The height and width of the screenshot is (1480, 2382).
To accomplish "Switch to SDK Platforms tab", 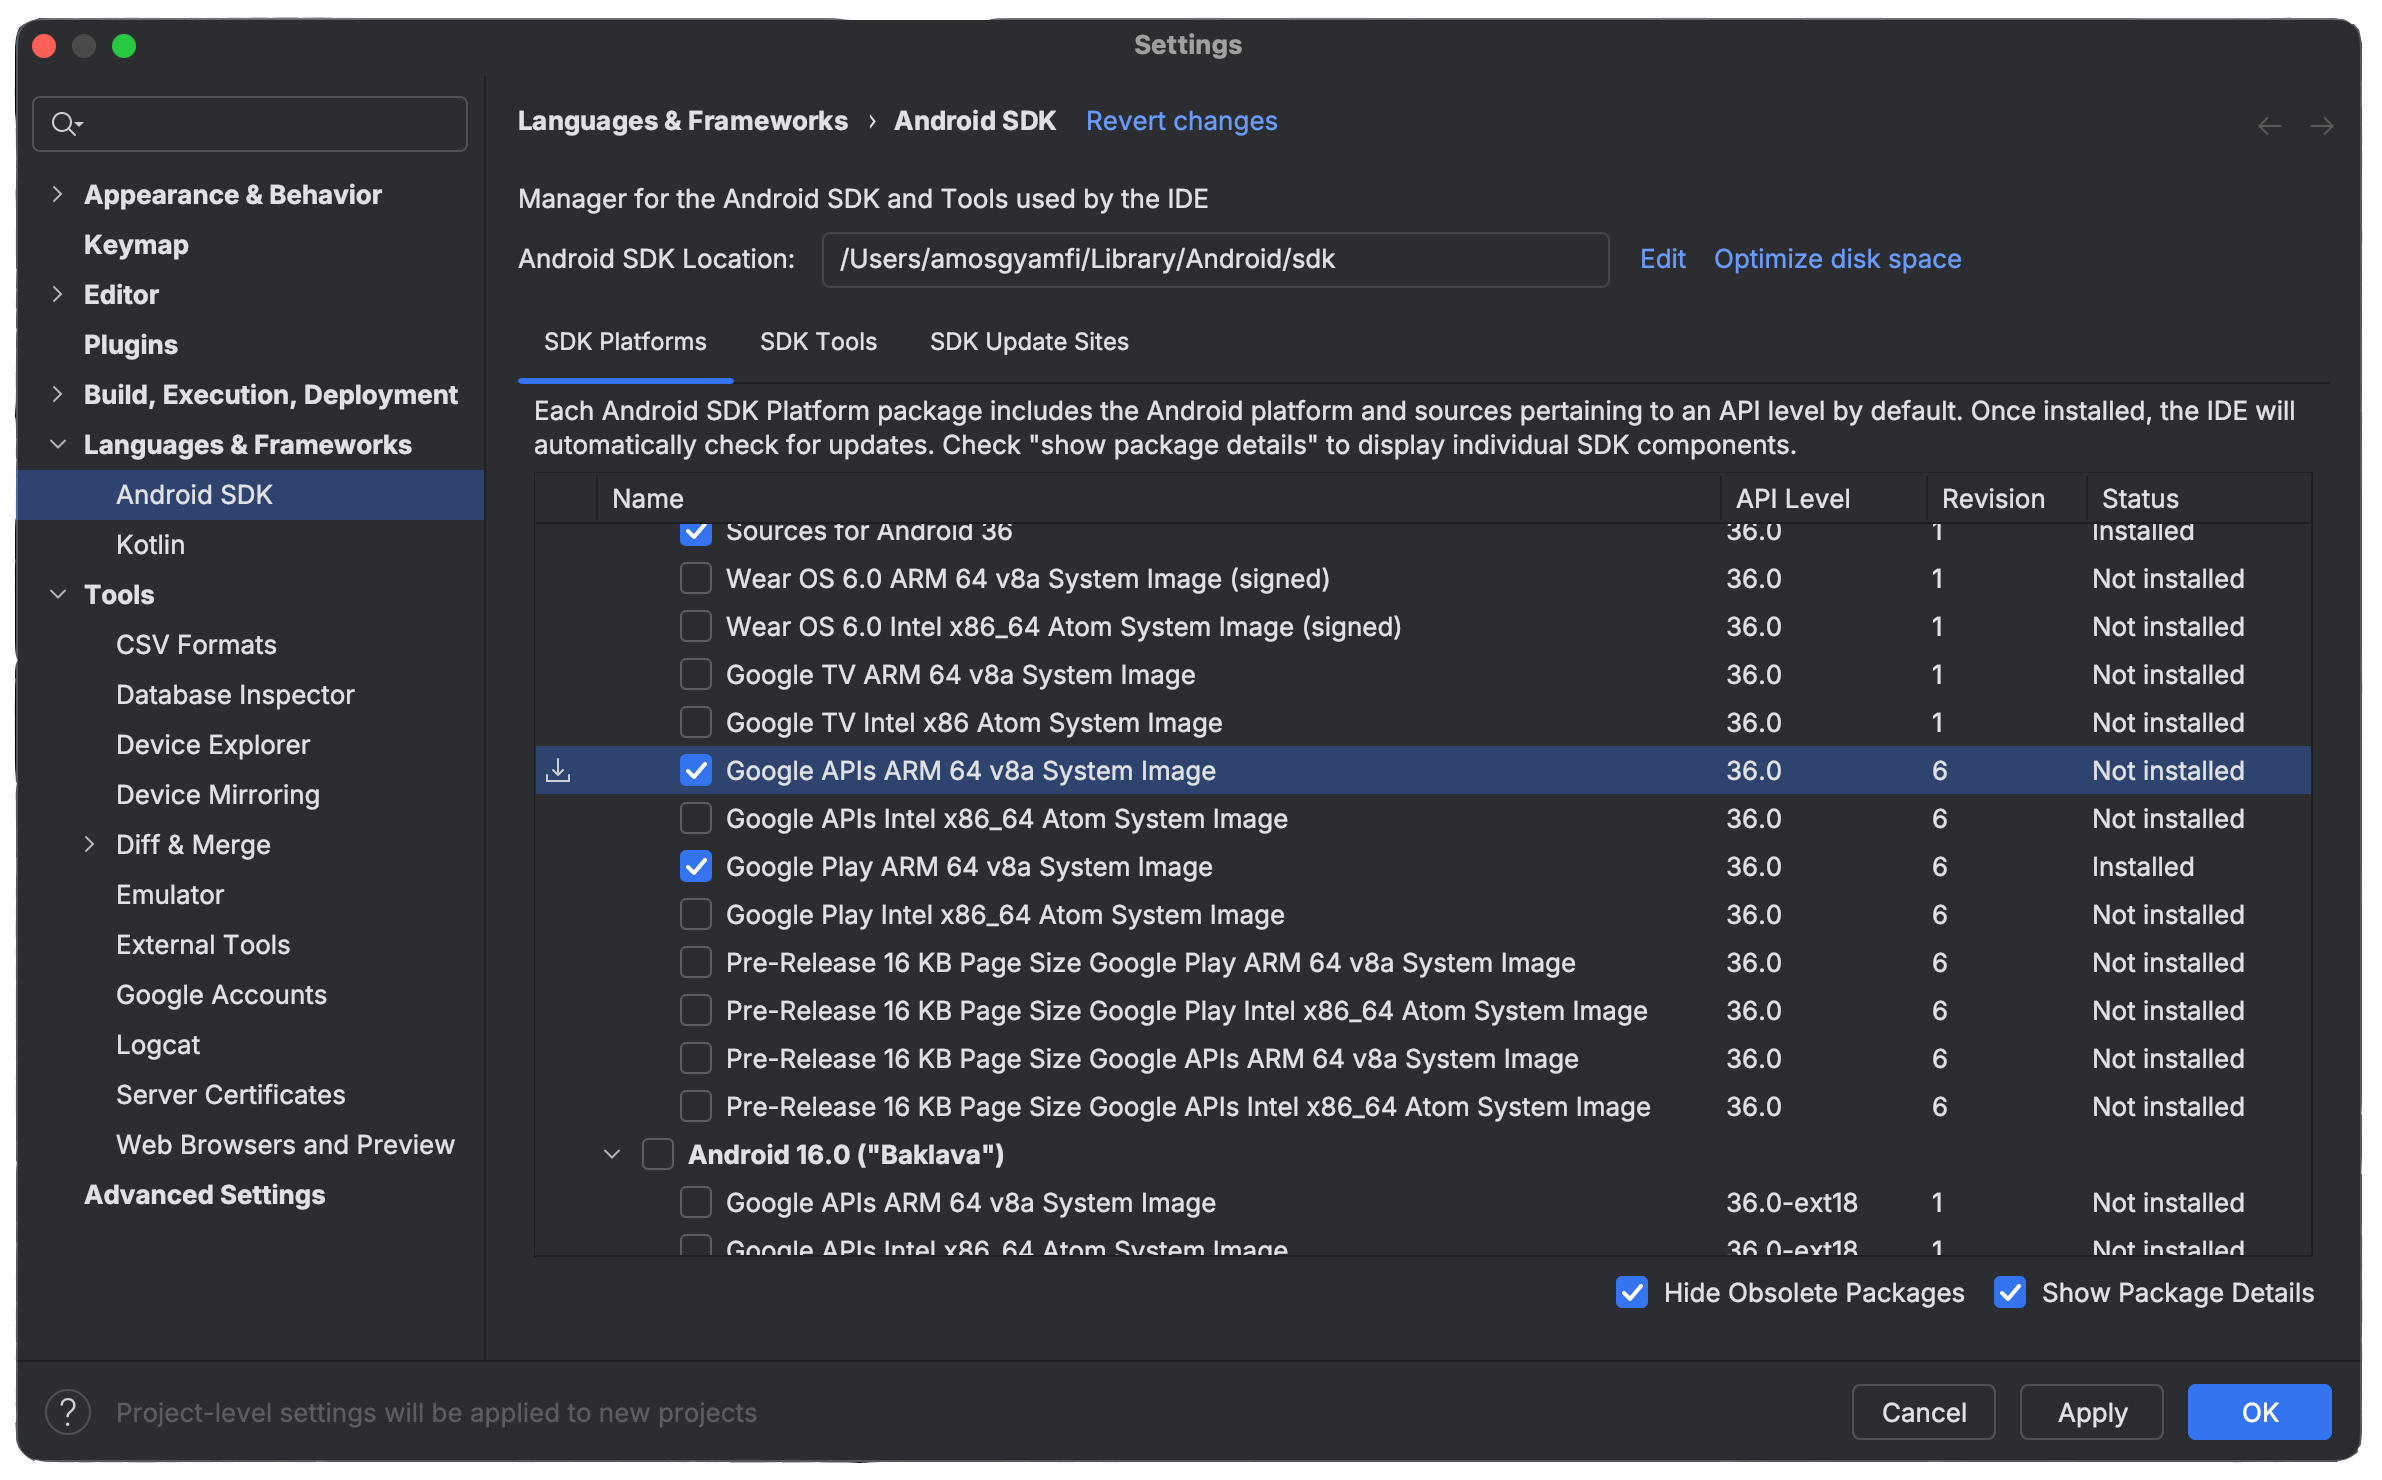I will point(625,342).
